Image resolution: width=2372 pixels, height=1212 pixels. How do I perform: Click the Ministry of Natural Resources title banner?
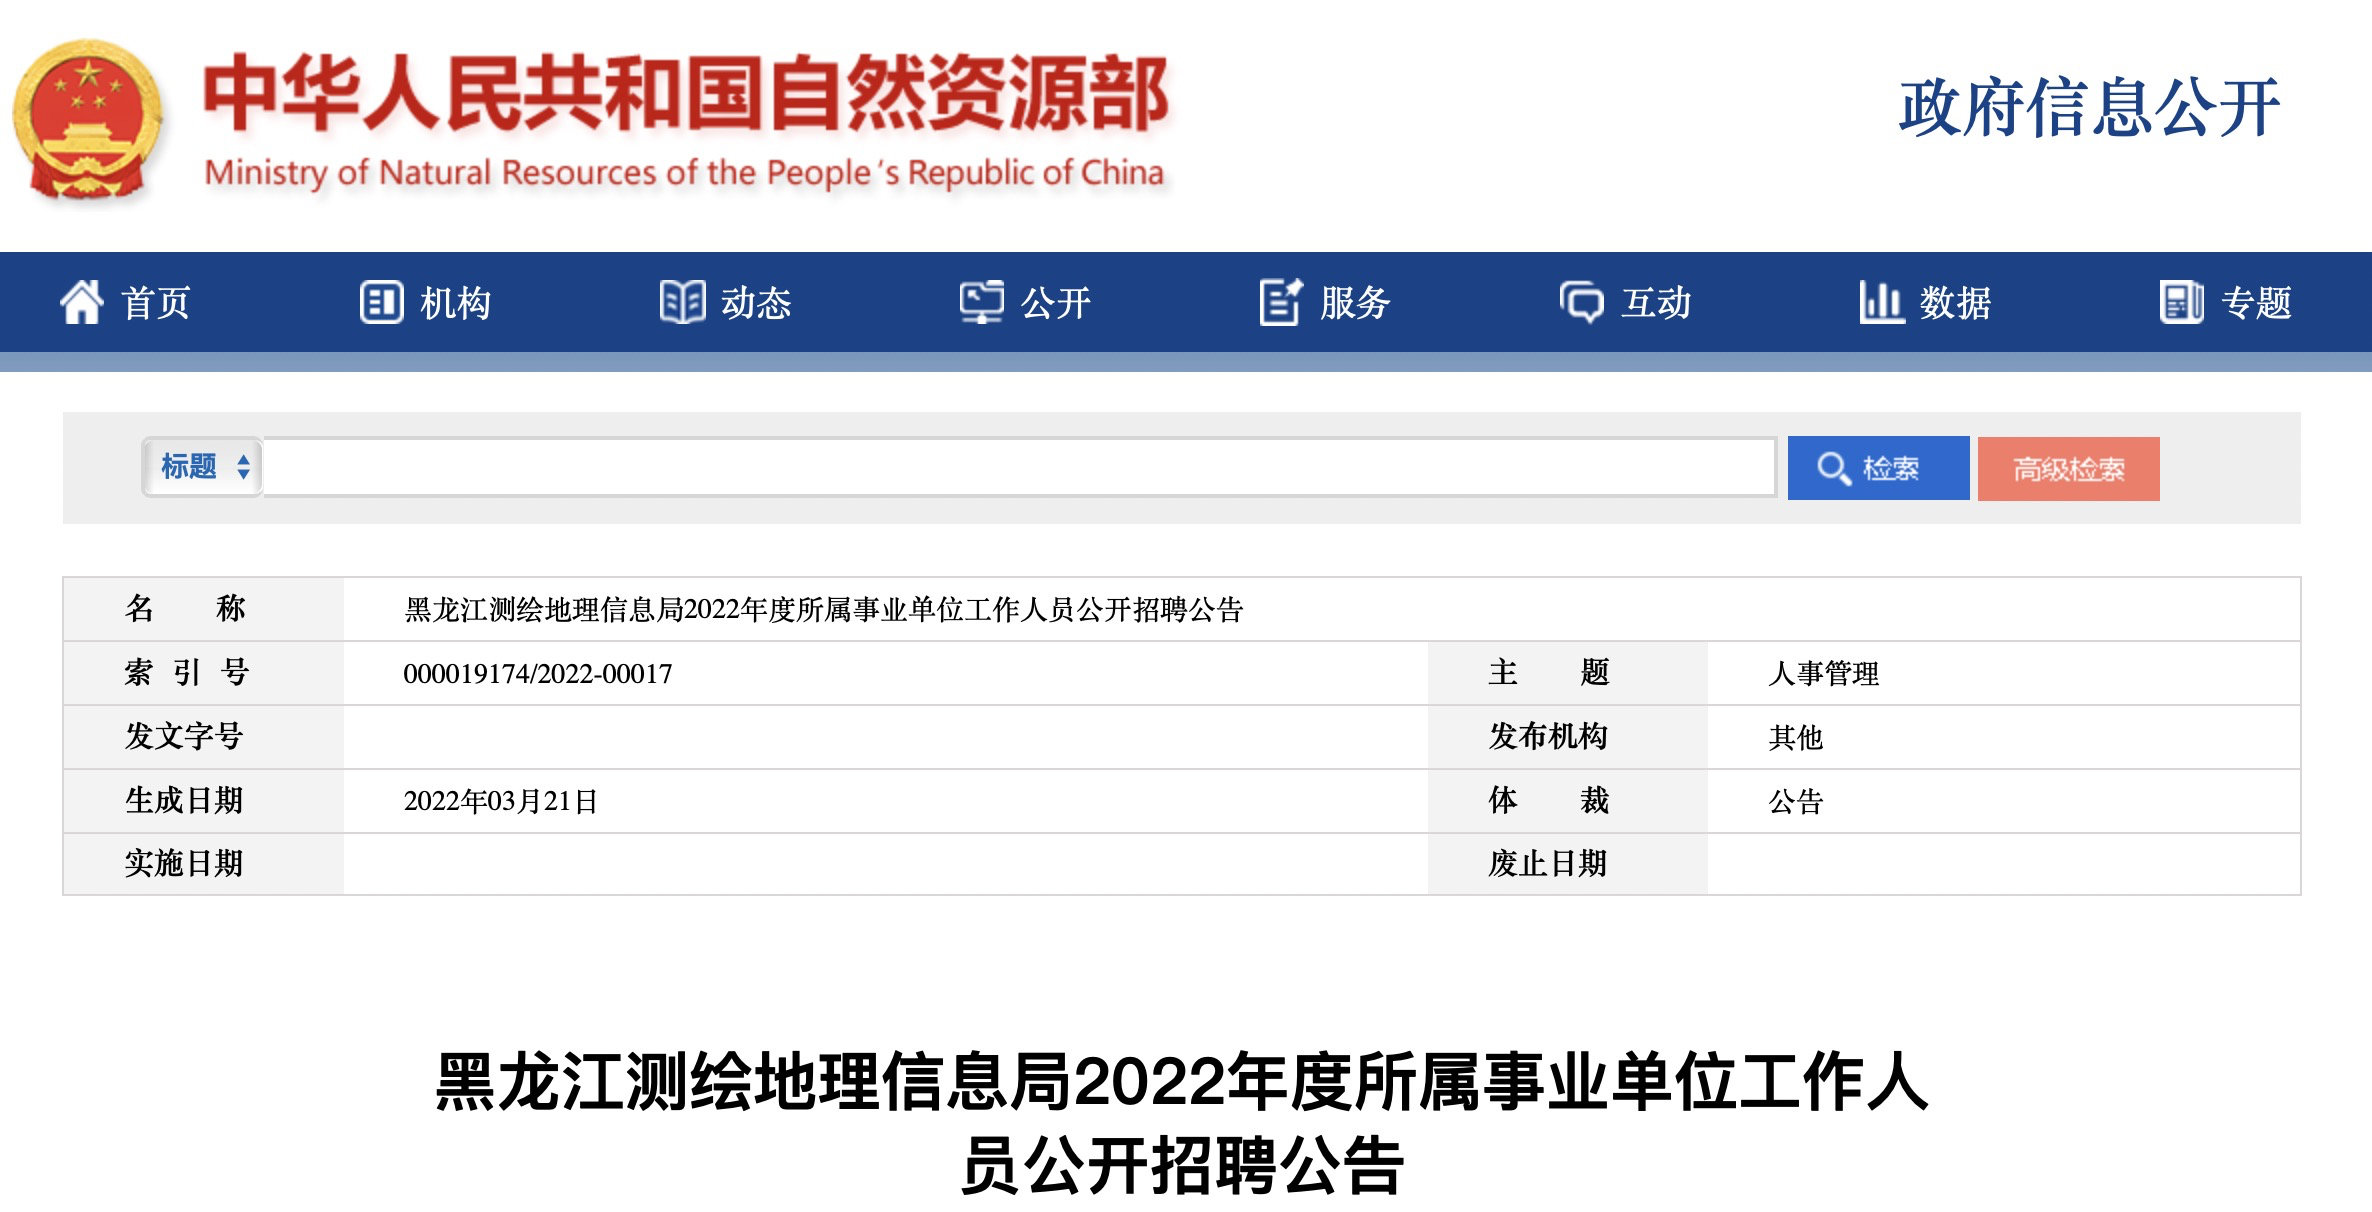tap(685, 120)
